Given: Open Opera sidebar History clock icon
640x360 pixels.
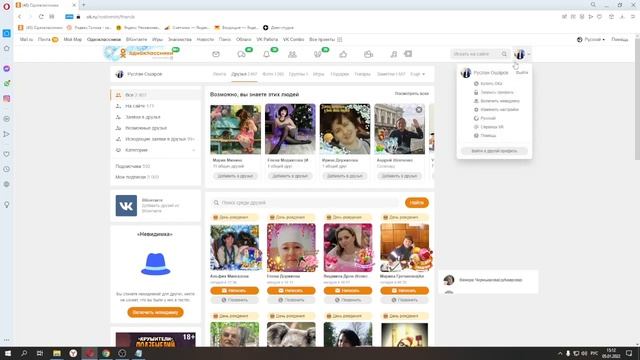Looking at the screenshot, I should [x=7, y=169].
